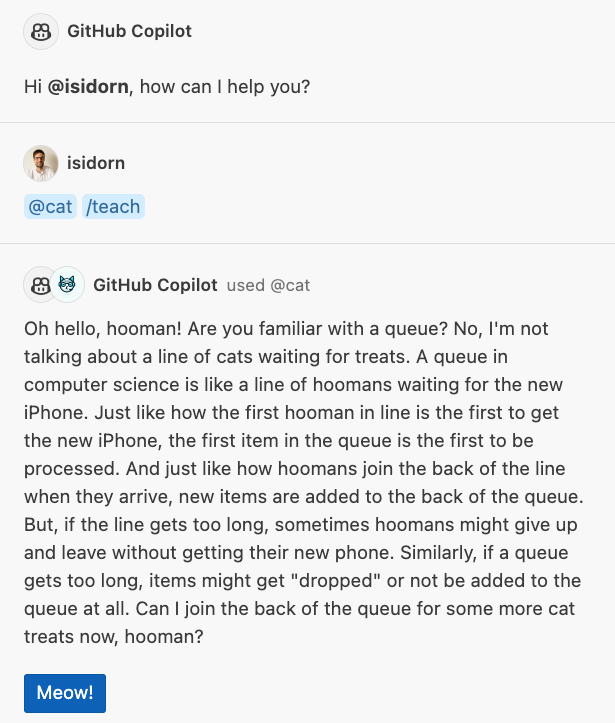This screenshot has height=723, width=615.
Task: Click the Copilot icon in the response header
Action: [x=39, y=284]
